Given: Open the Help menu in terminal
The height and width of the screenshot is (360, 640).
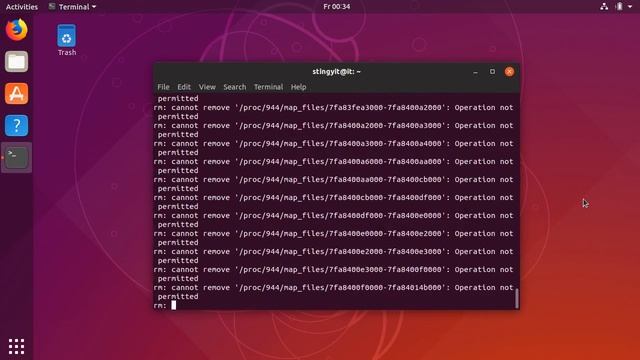Looking at the screenshot, I should pyautogui.click(x=298, y=87).
